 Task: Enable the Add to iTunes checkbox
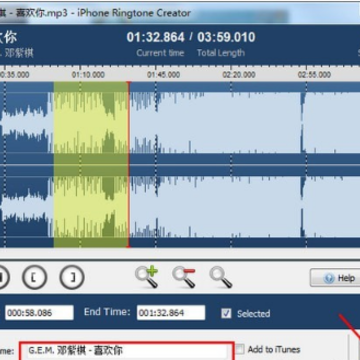tap(240, 349)
